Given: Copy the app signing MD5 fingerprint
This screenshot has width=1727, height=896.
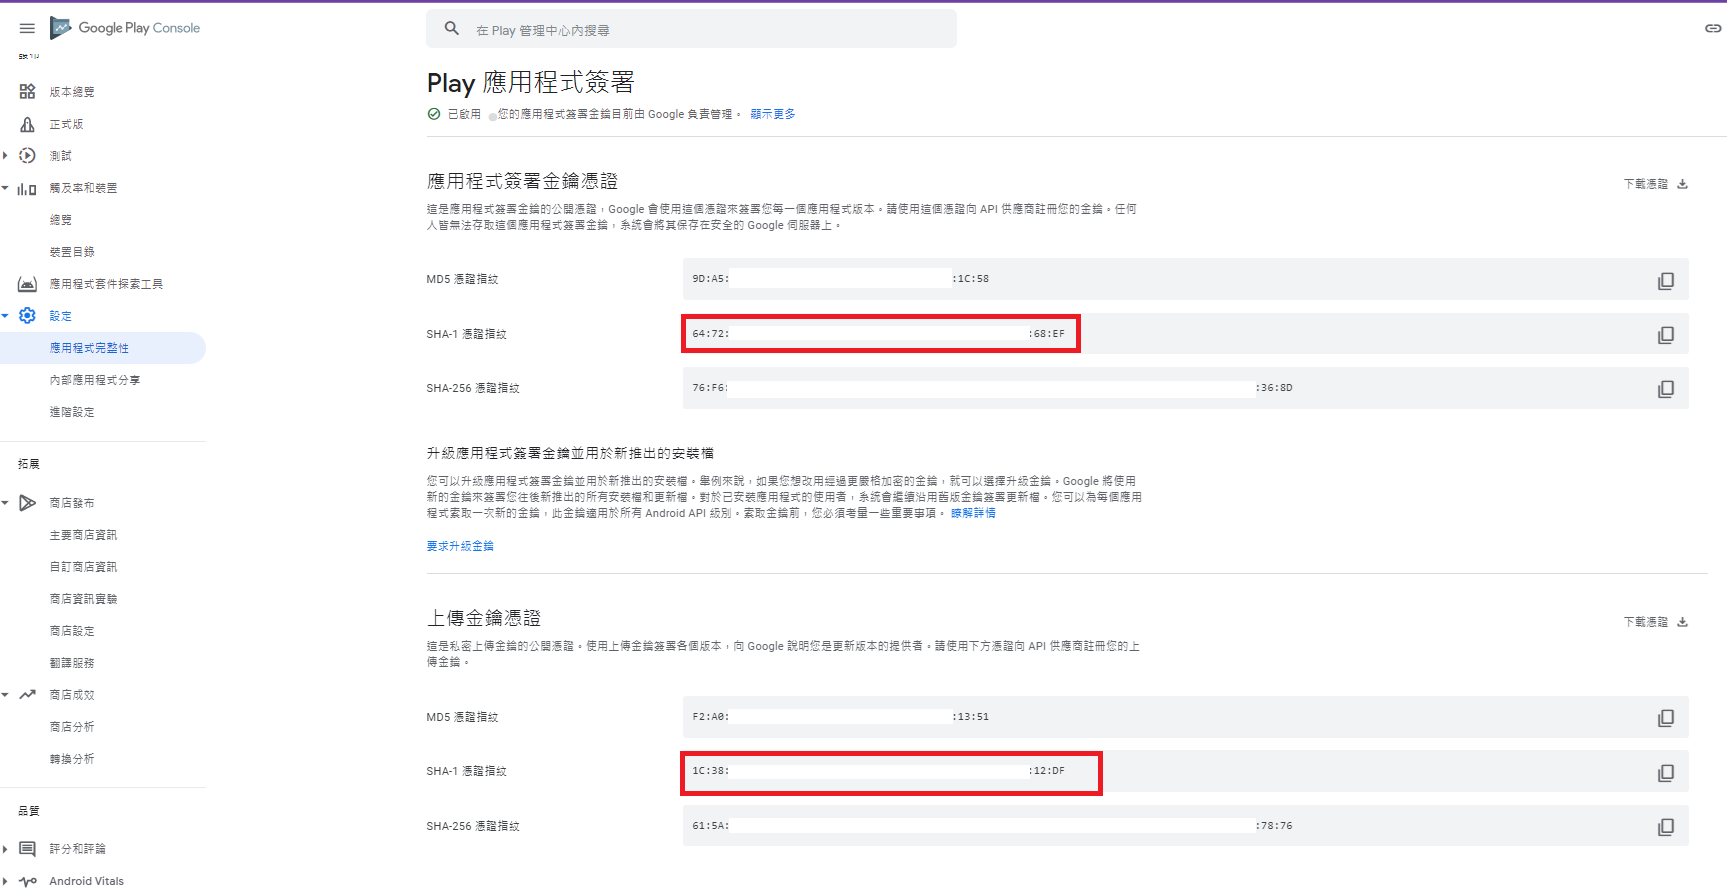Looking at the screenshot, I should [x=1666, y=281].
